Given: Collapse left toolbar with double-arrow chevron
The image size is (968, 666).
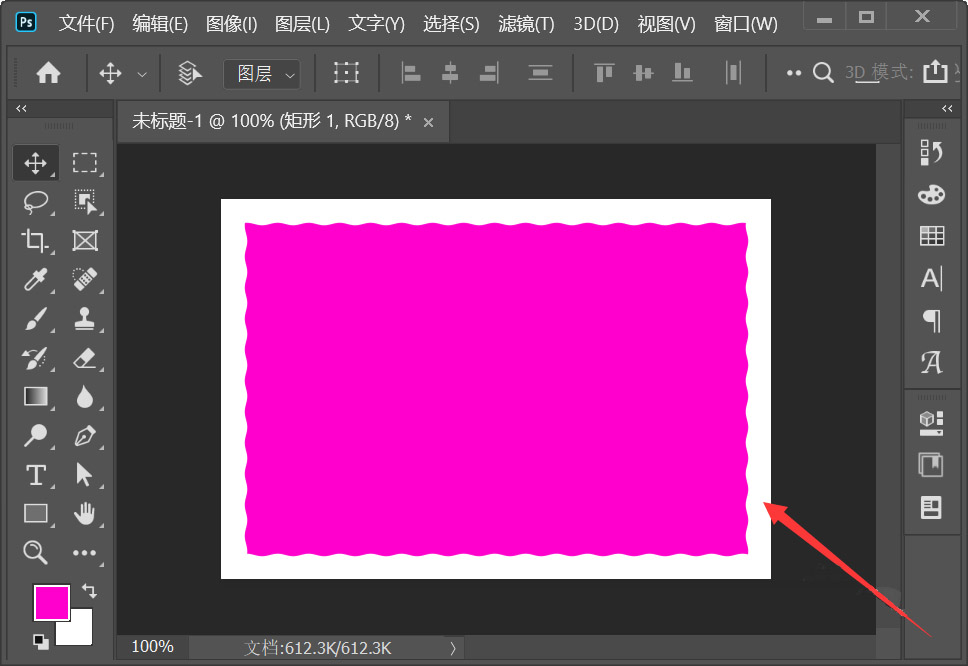Looking at the screenshot, I should [x=21, y=108].
